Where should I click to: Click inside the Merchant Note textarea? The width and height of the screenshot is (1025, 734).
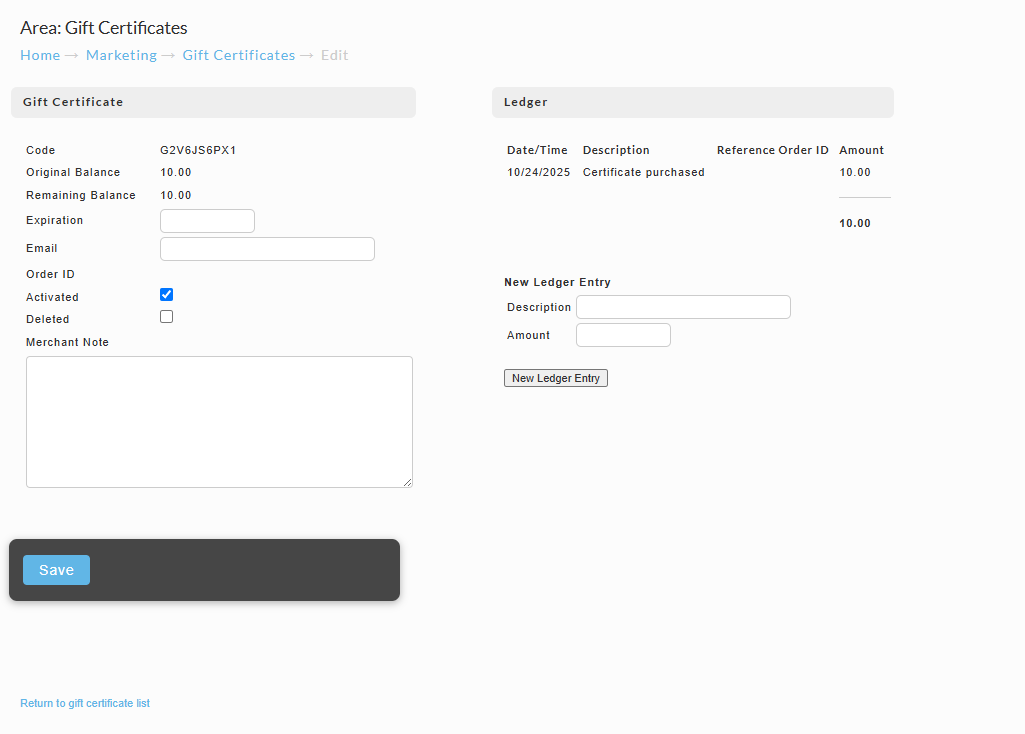219,422
